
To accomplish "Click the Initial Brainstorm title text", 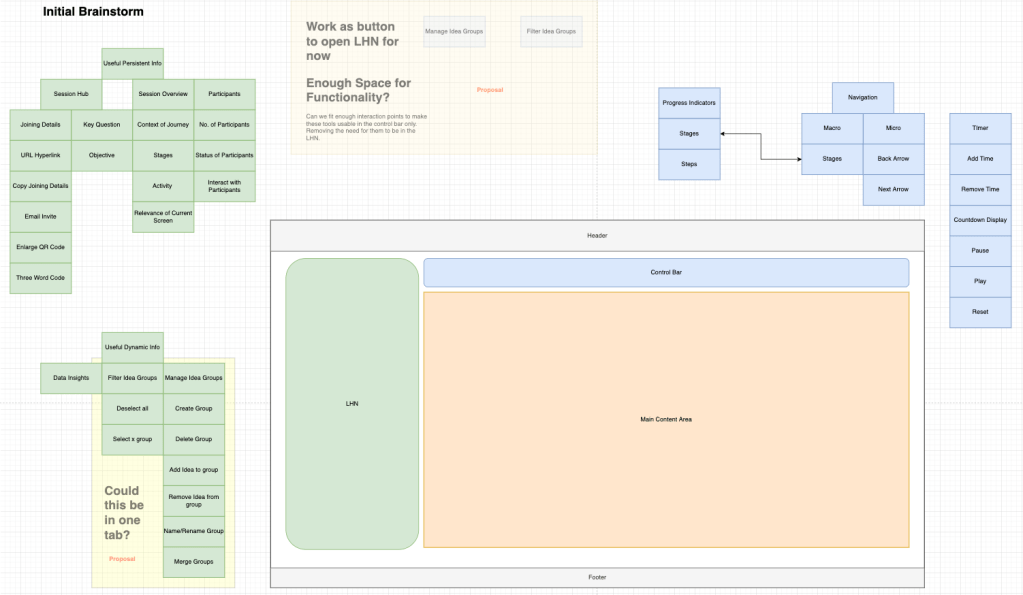I will pos(93,12).
